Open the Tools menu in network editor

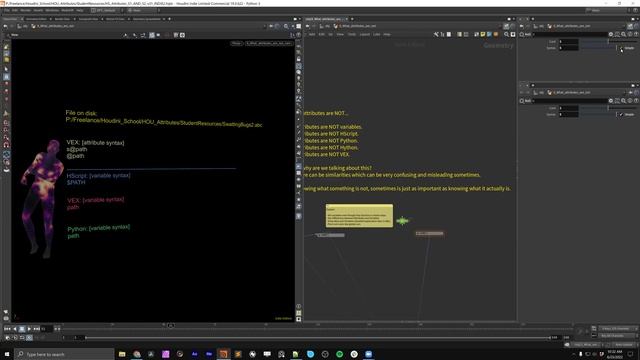point(352,35)
